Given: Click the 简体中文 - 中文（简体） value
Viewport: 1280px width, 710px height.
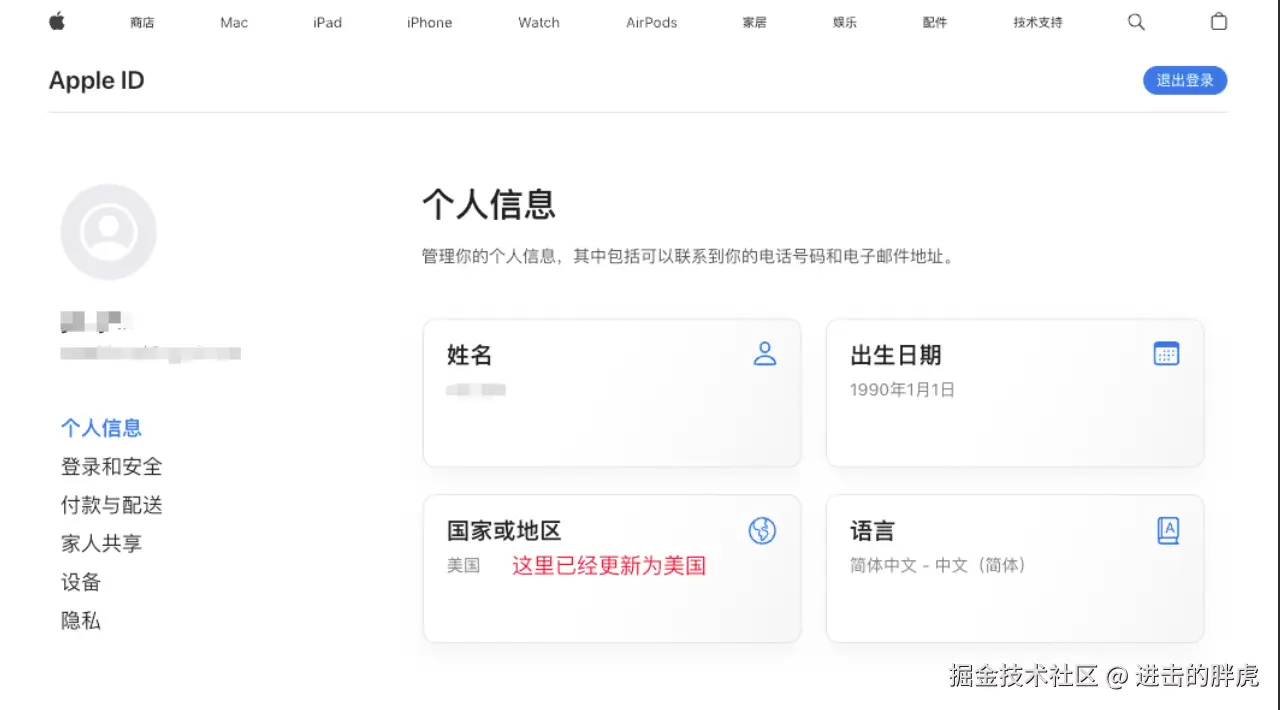Looking at the screenshot, I should pos(938,566).
